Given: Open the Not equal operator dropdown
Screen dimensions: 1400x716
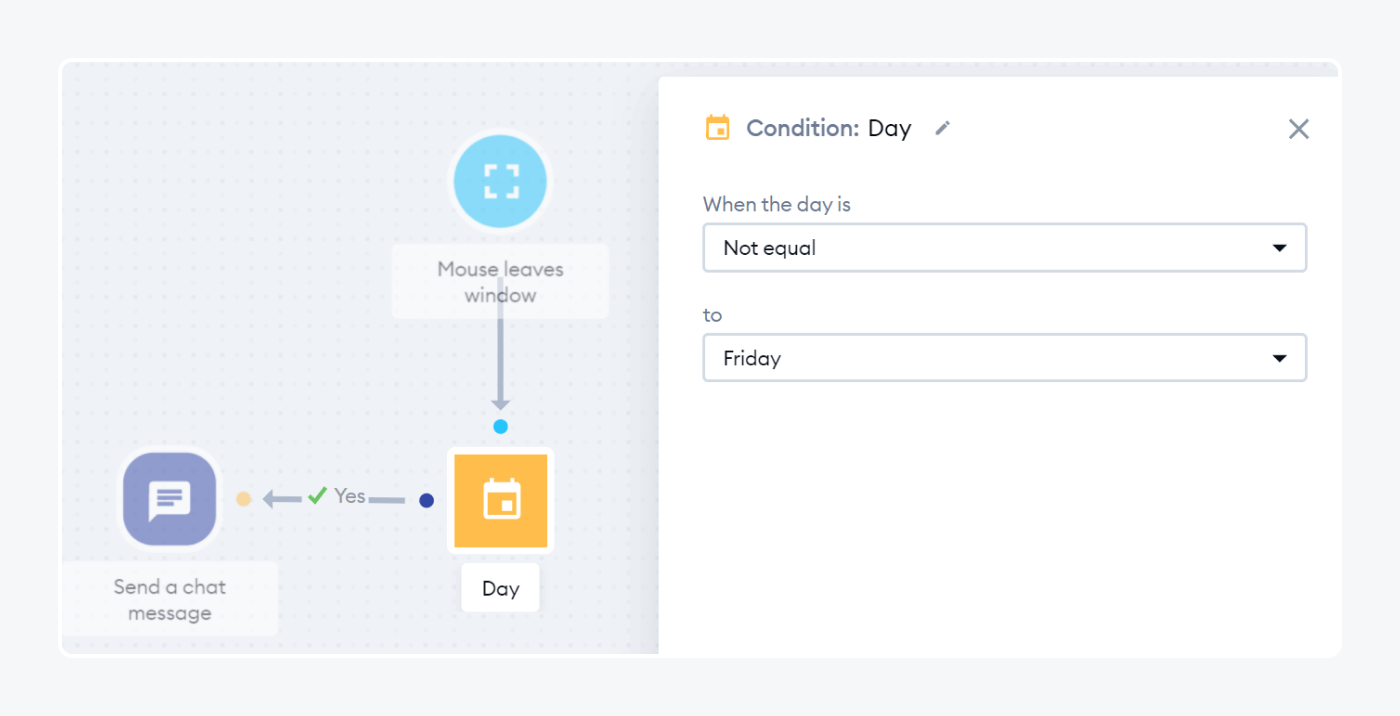Looking at the screenshot, I should [x=1004, y=248].
